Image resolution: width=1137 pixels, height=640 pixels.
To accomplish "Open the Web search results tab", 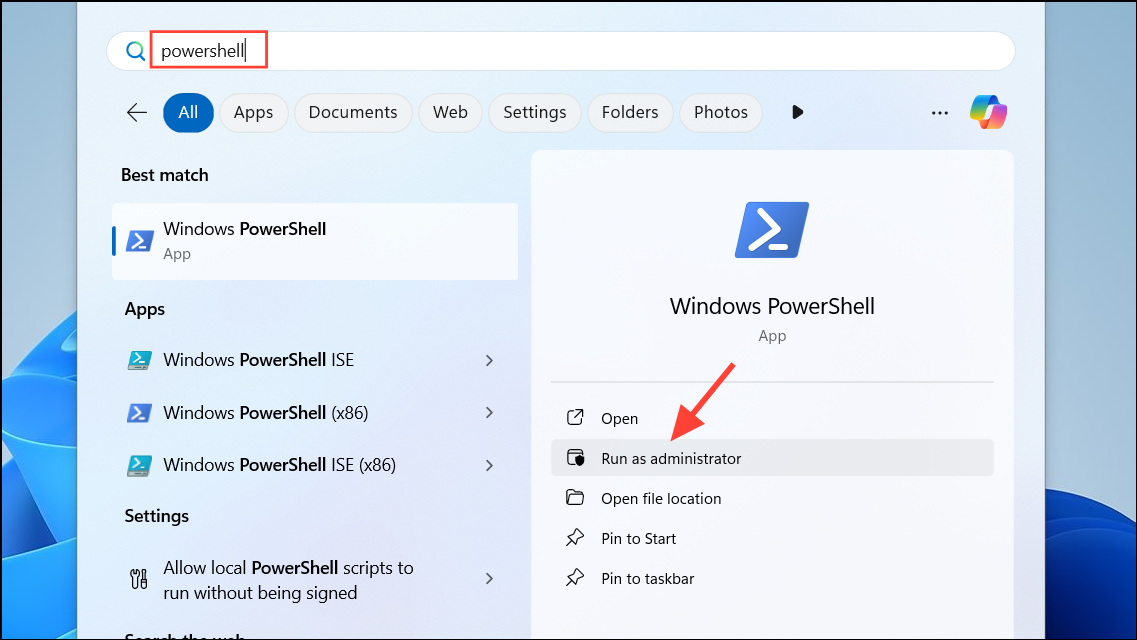I will 450,112.
